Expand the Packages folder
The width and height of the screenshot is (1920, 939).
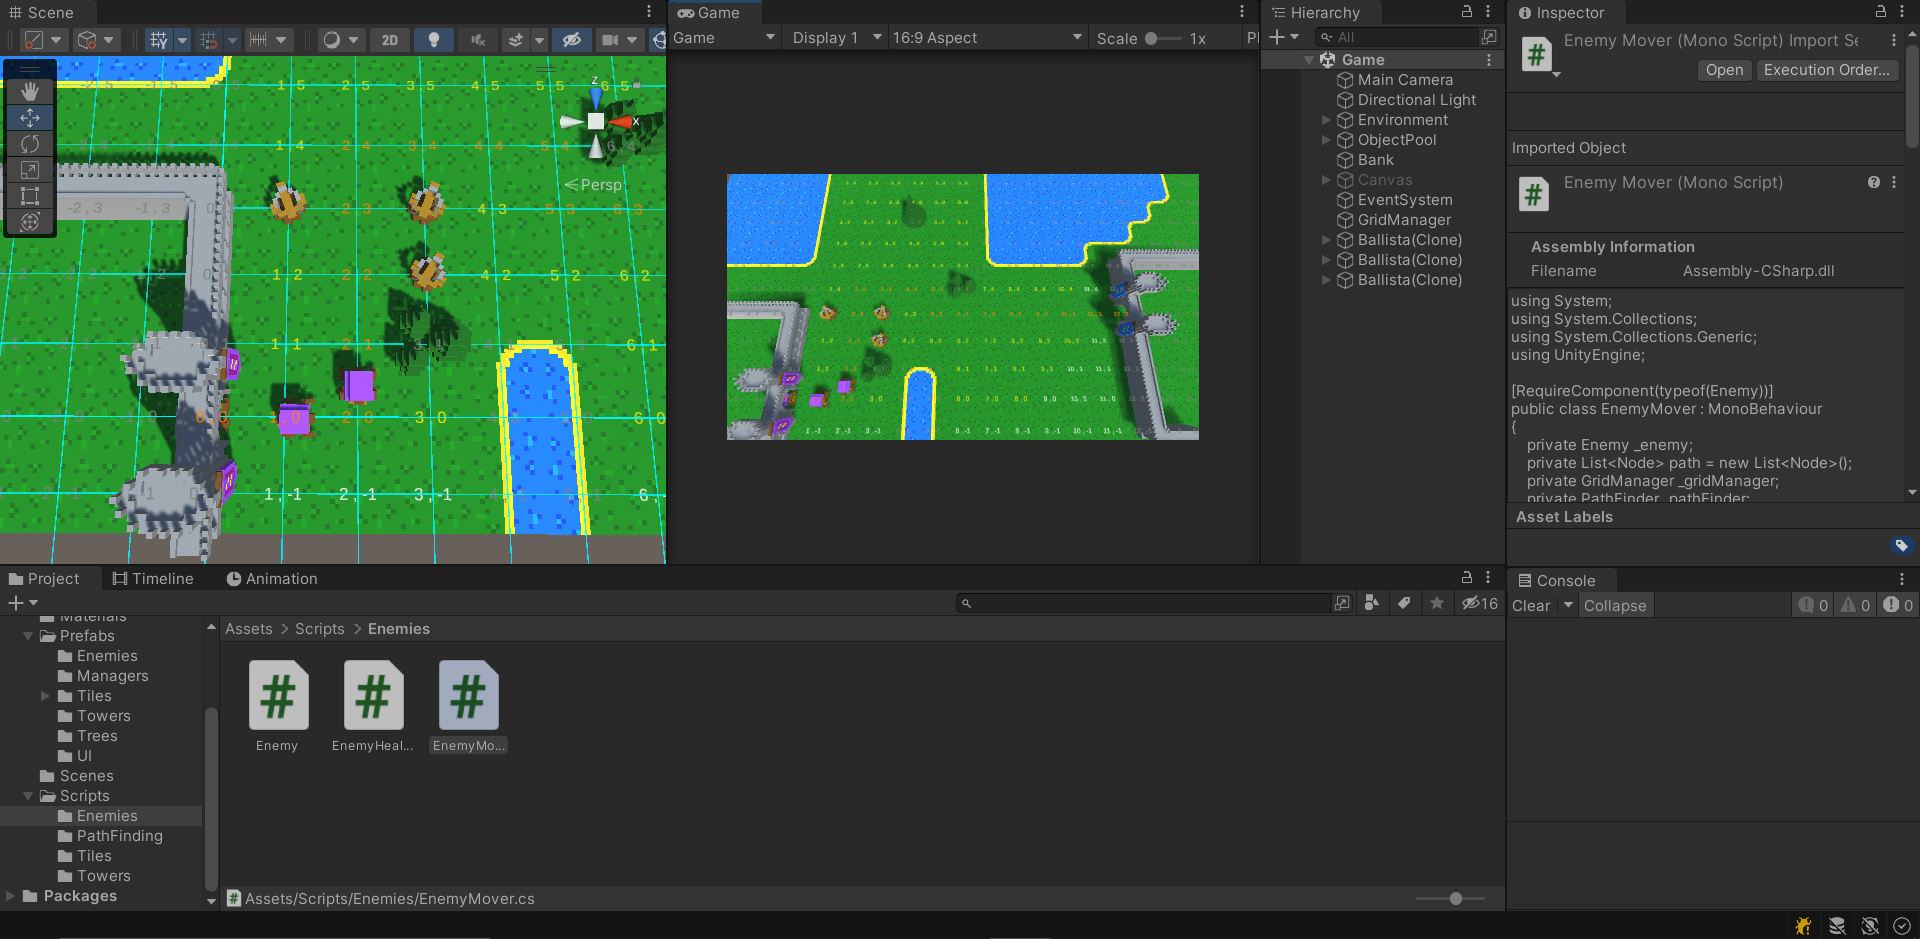point(11,896)
